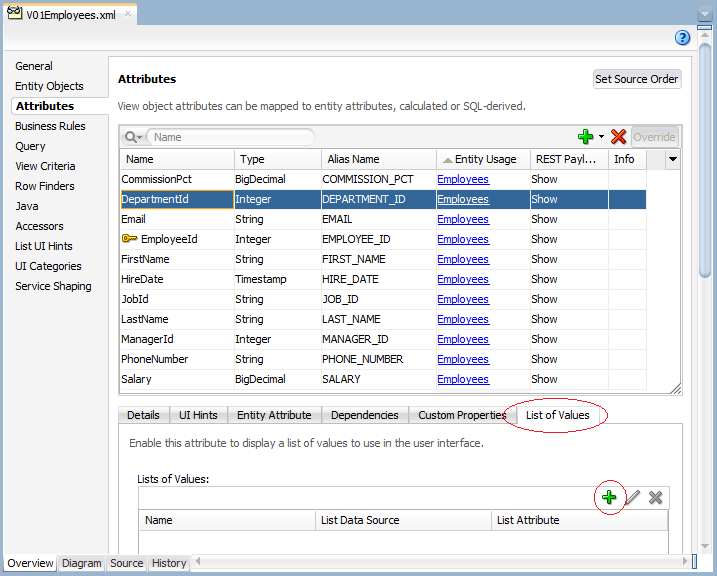
Task: Click the REST Payl... column header
Action: coord(569,159)
